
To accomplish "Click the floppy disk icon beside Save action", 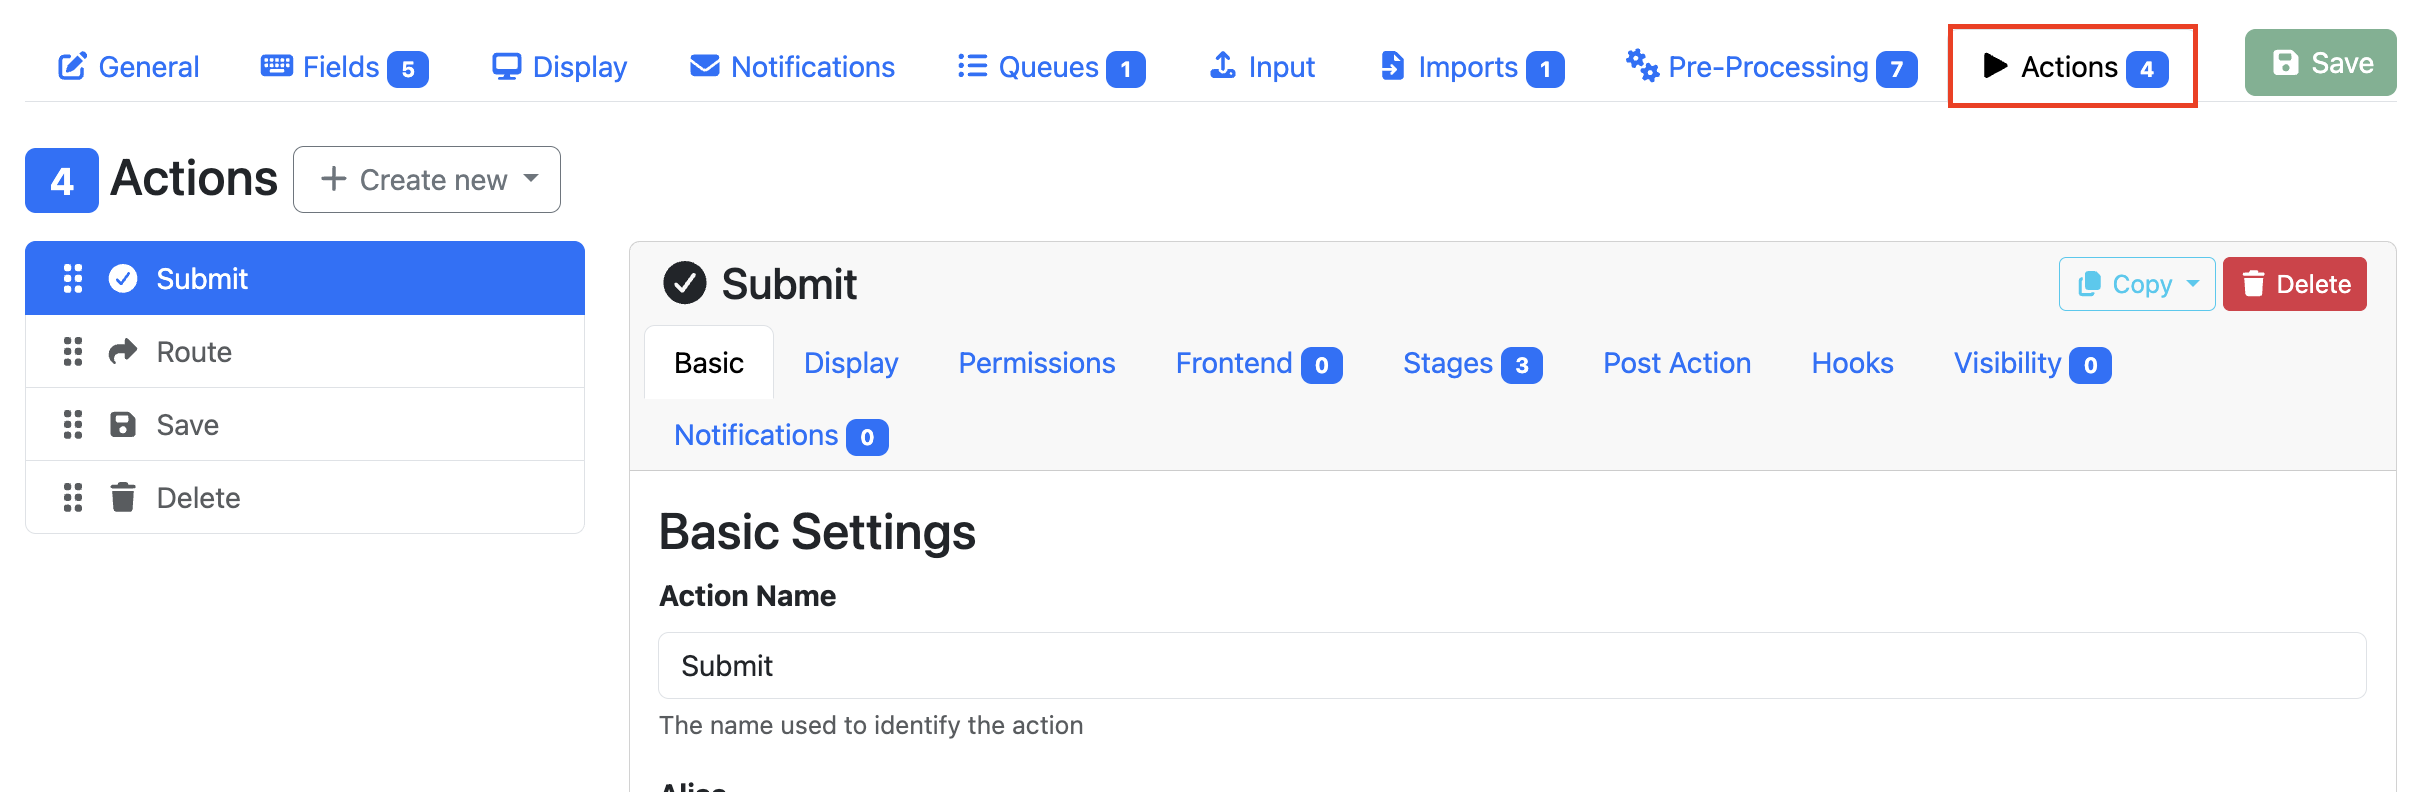I will 123,425.
